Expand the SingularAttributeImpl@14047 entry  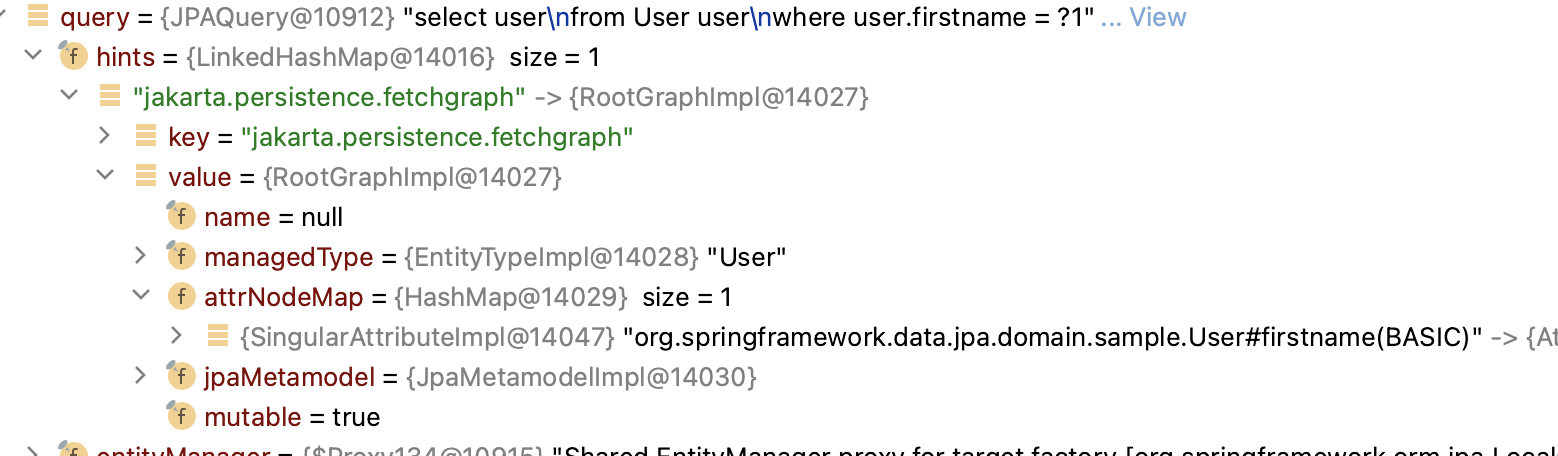177,337
